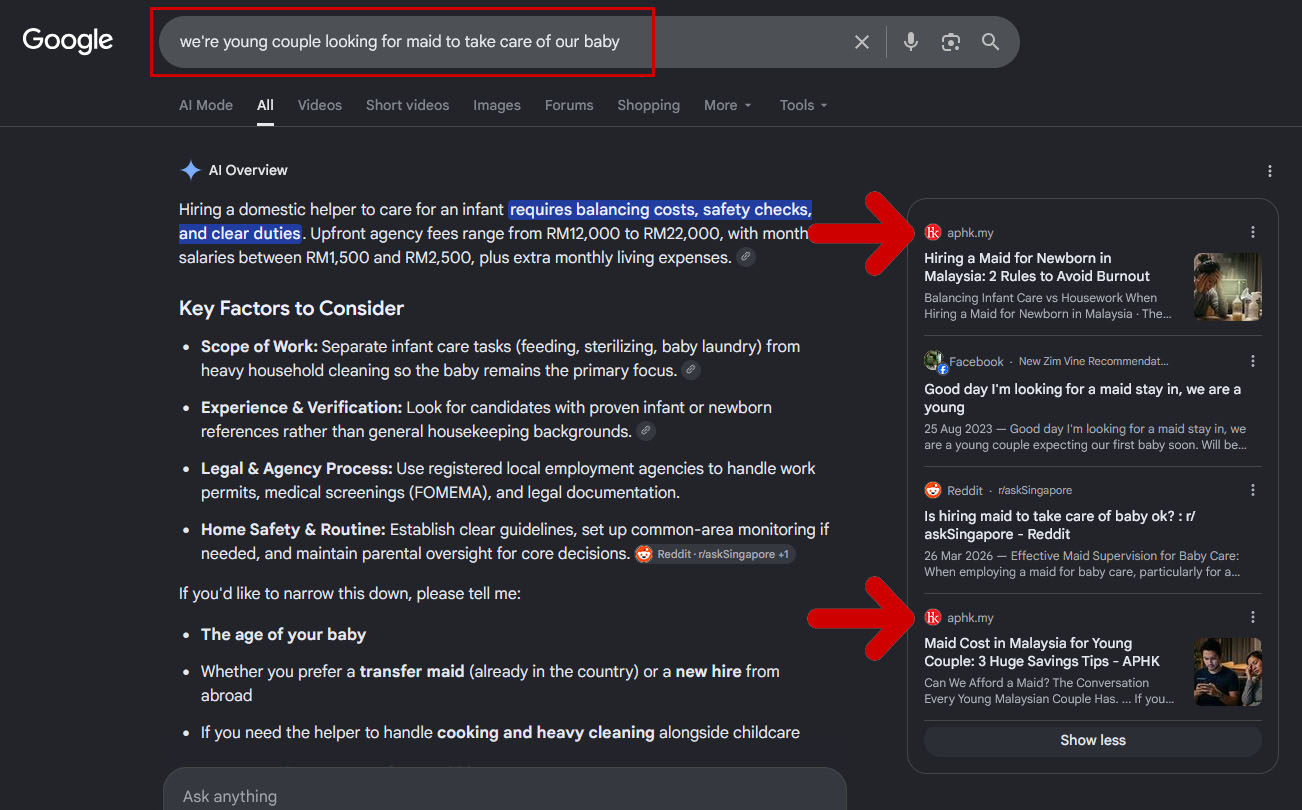Viewport: 1302px width, 810px height.
Task: Click the Facebook group avatar icon
Action: coord(934,361)
